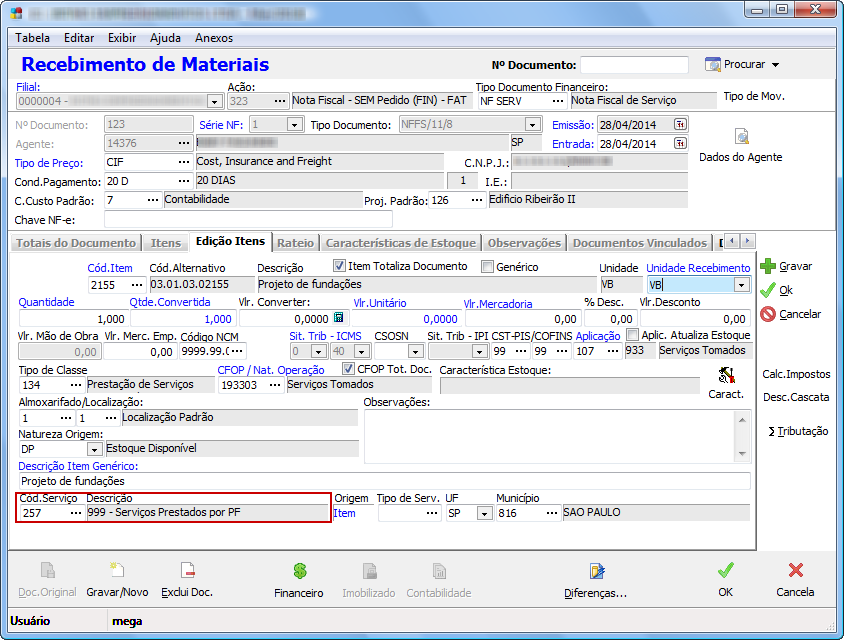Expand the UF state dropdown
The width and height of the screenshot is (844, 640).
tap(484, 513)
